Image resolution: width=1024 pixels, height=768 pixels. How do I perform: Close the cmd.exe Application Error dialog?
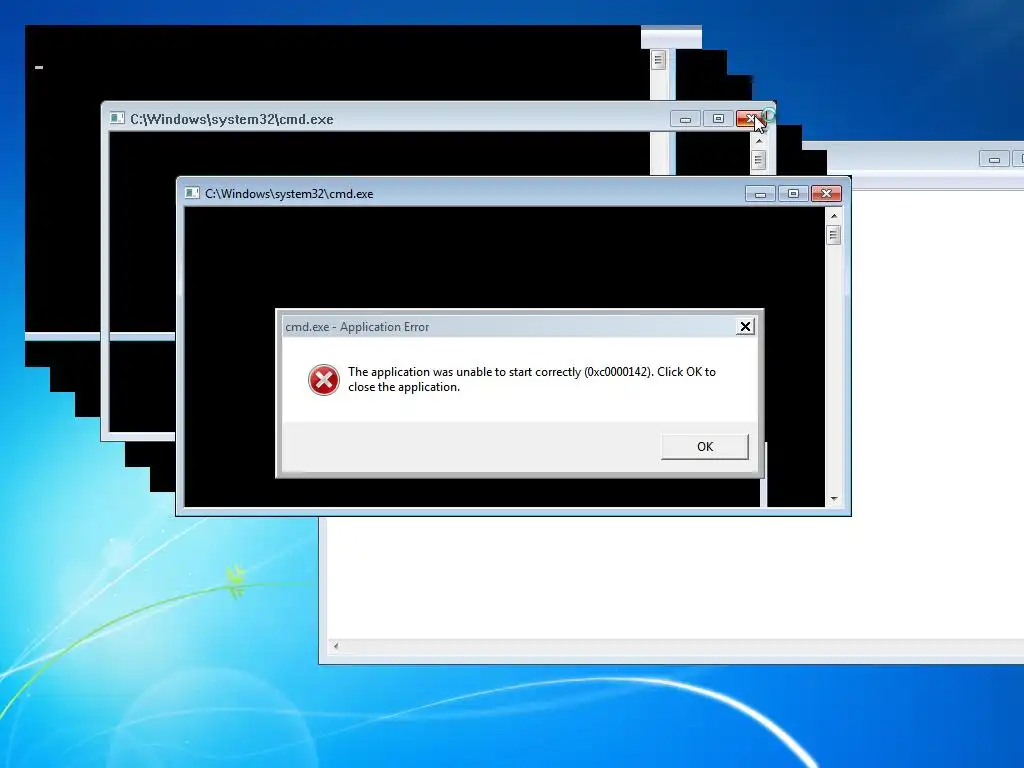point(745,327)
